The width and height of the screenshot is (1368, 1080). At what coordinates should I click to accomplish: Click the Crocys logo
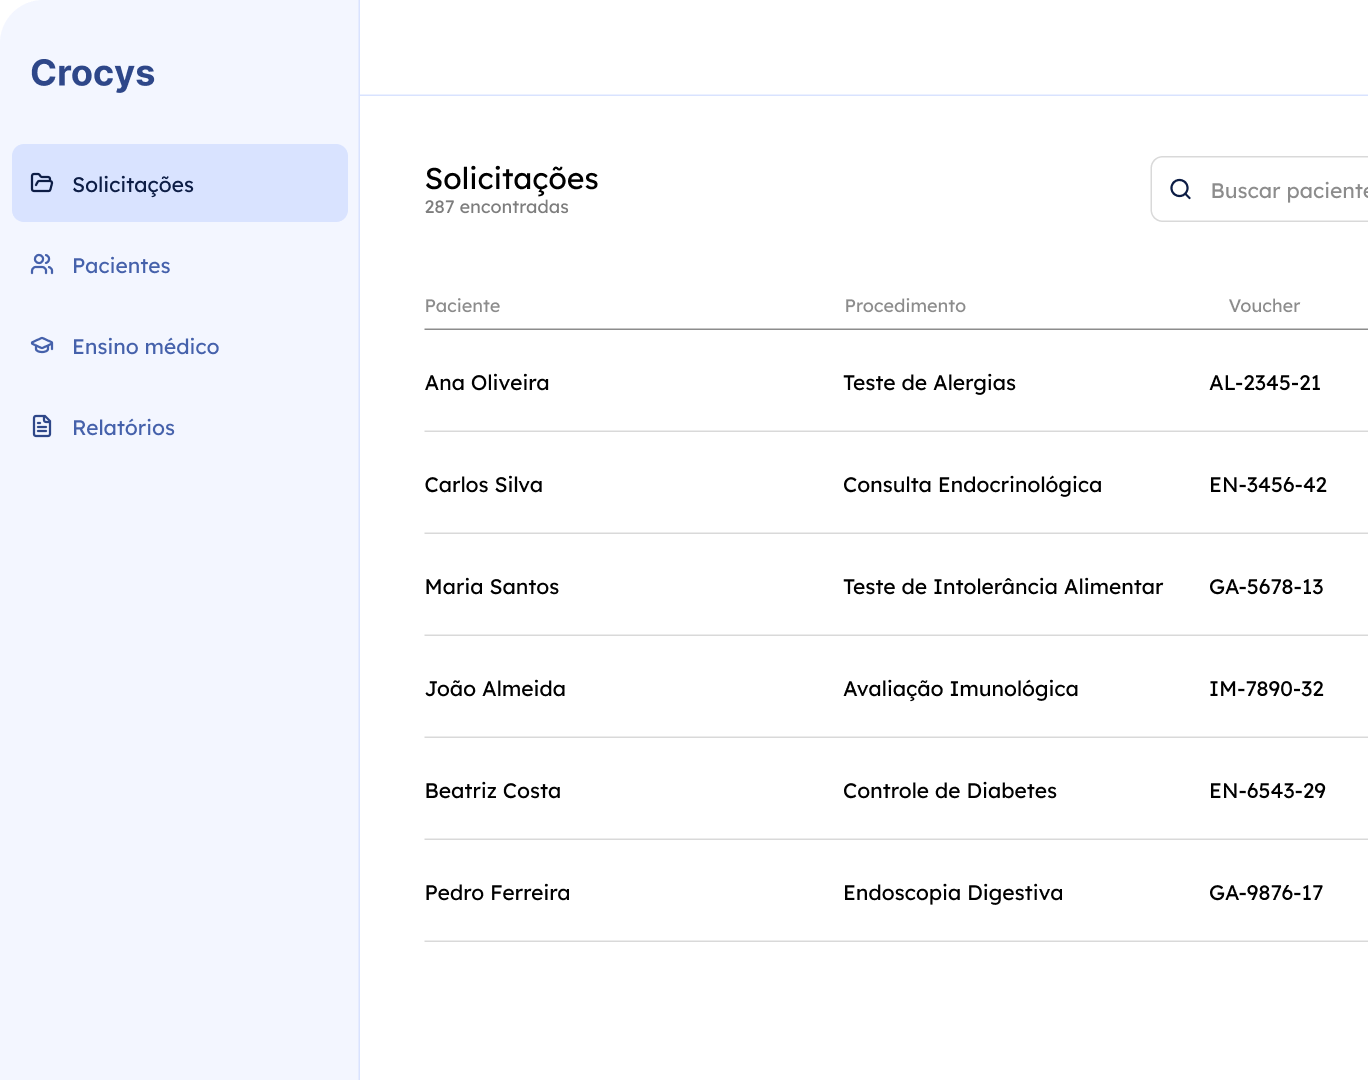93,73
